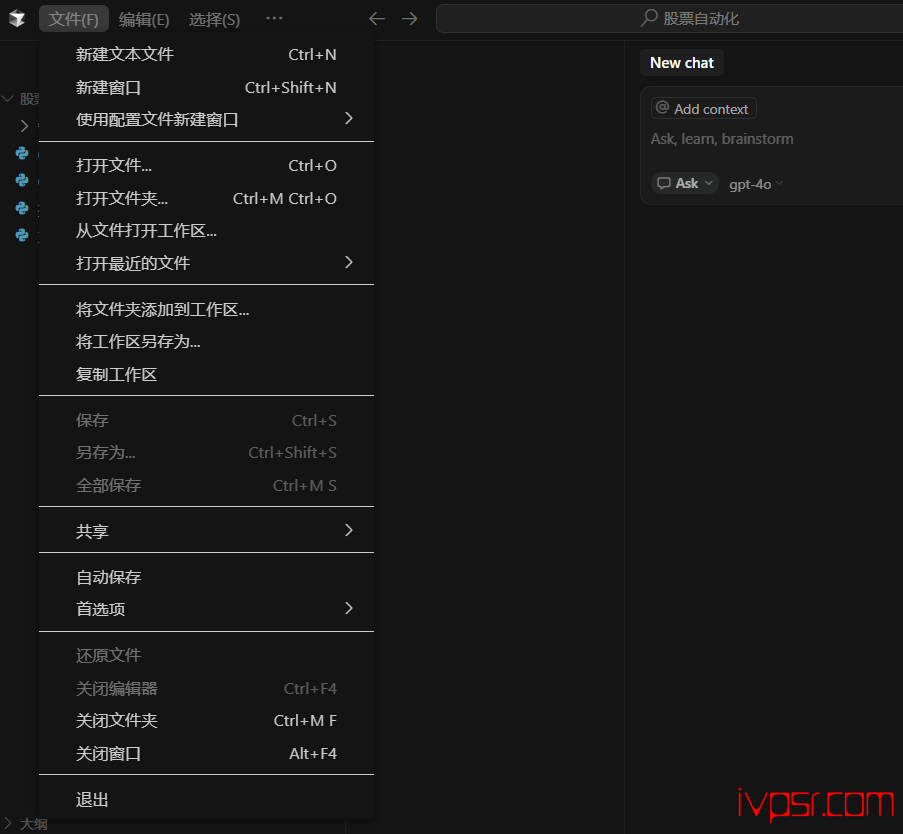Click the back navigation arrow

(377, 19)
